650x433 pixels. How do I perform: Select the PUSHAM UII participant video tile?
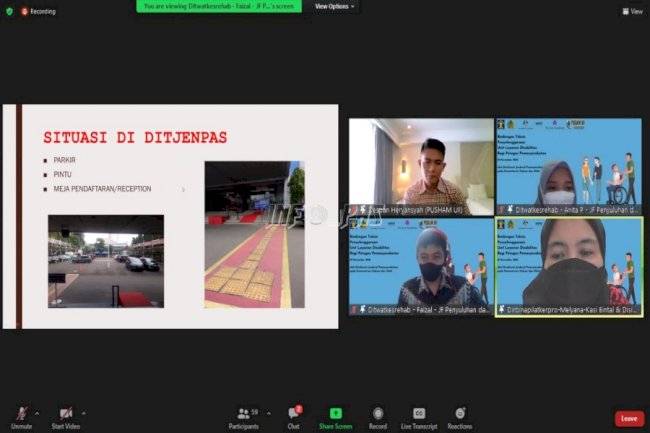pos(420,166)
